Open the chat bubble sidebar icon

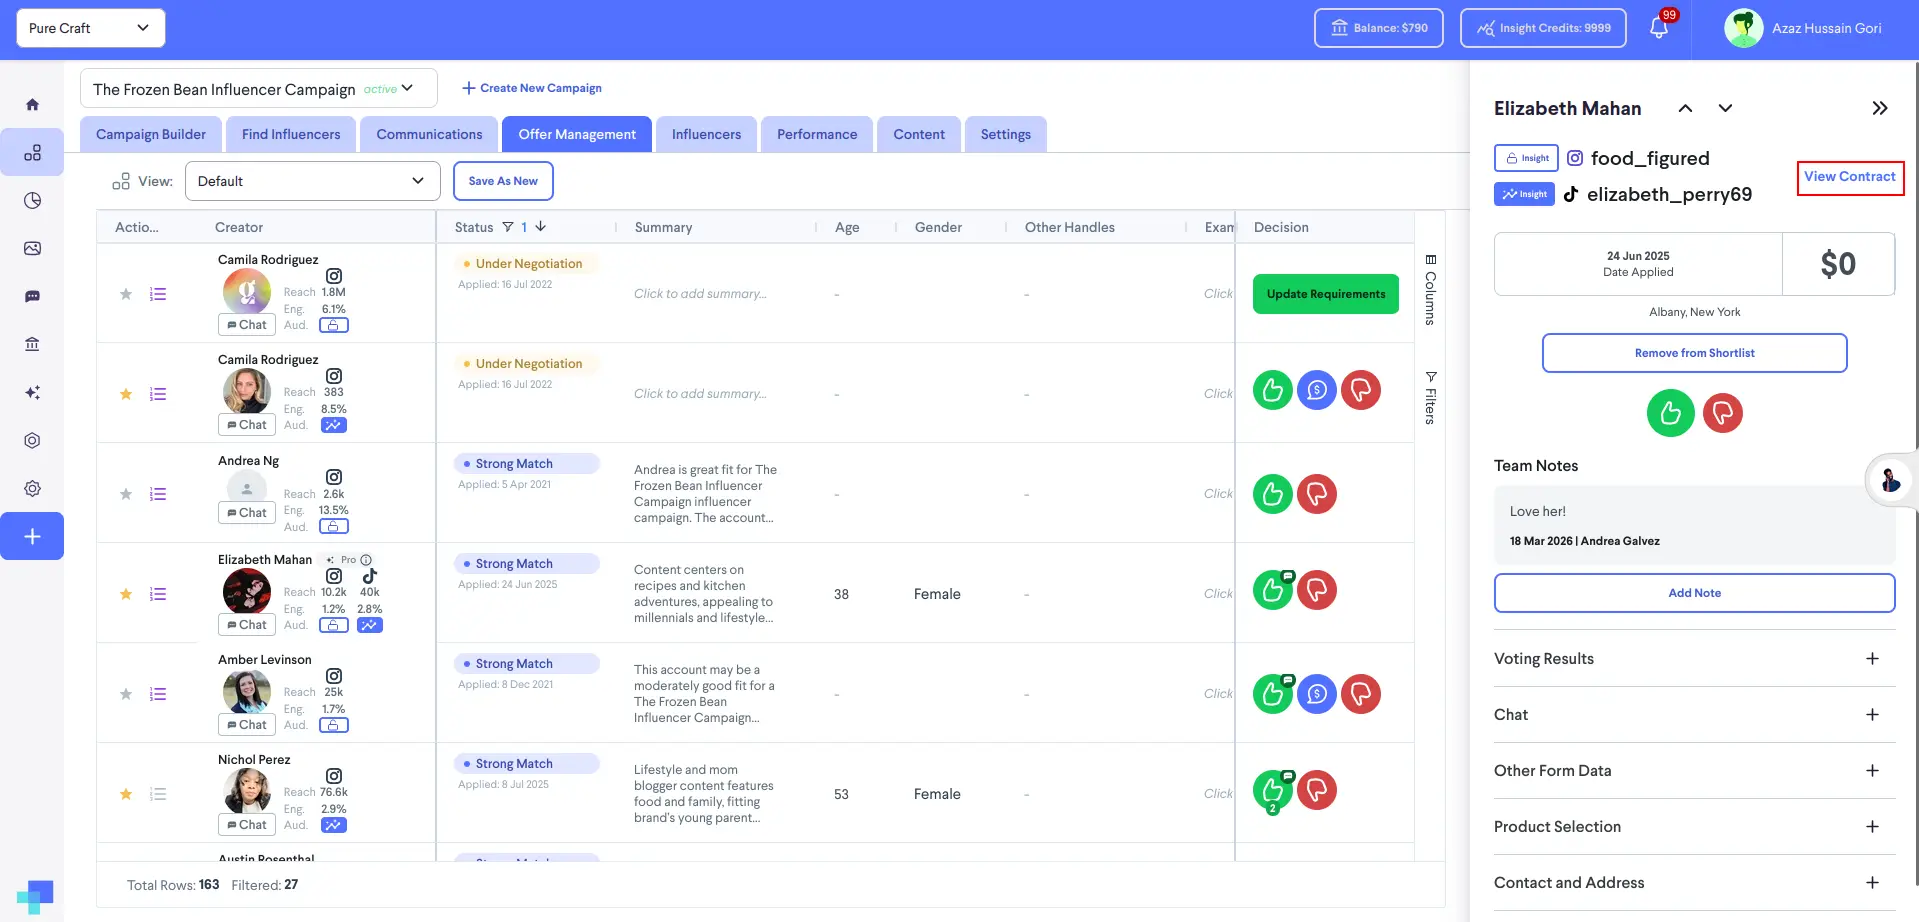32,296
